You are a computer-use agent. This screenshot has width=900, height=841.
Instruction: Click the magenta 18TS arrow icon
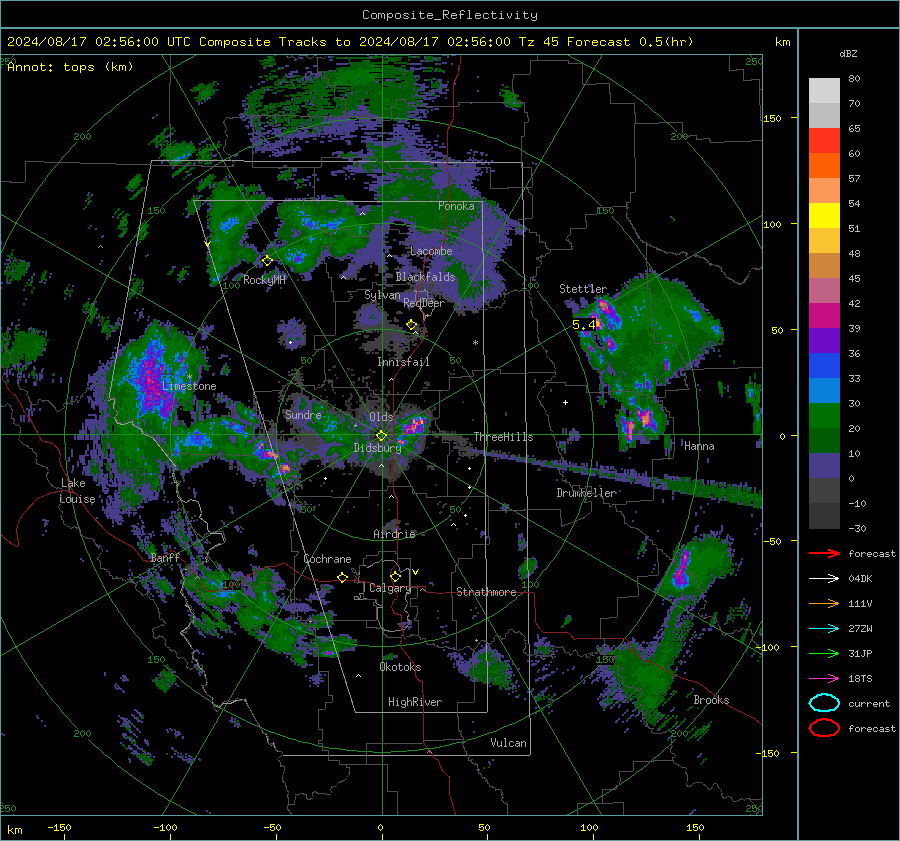coord(824,679)
